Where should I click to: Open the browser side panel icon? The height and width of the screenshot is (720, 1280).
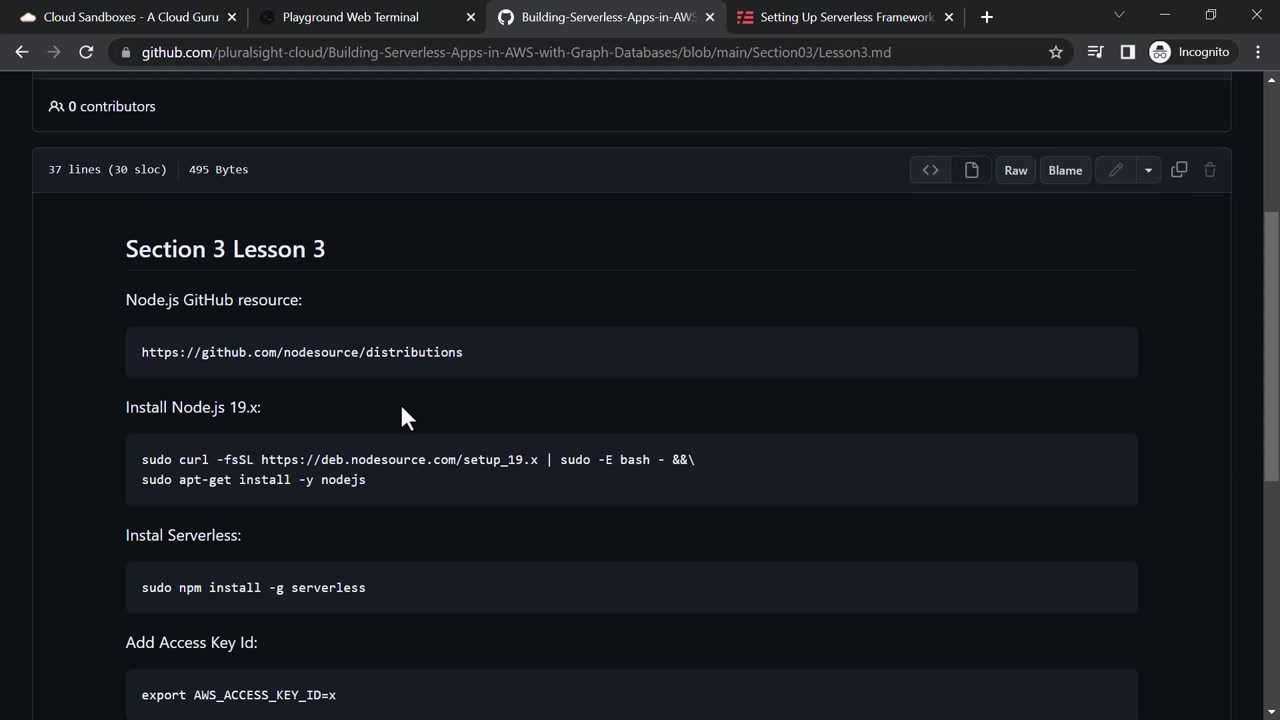[x=1128, y=52]
